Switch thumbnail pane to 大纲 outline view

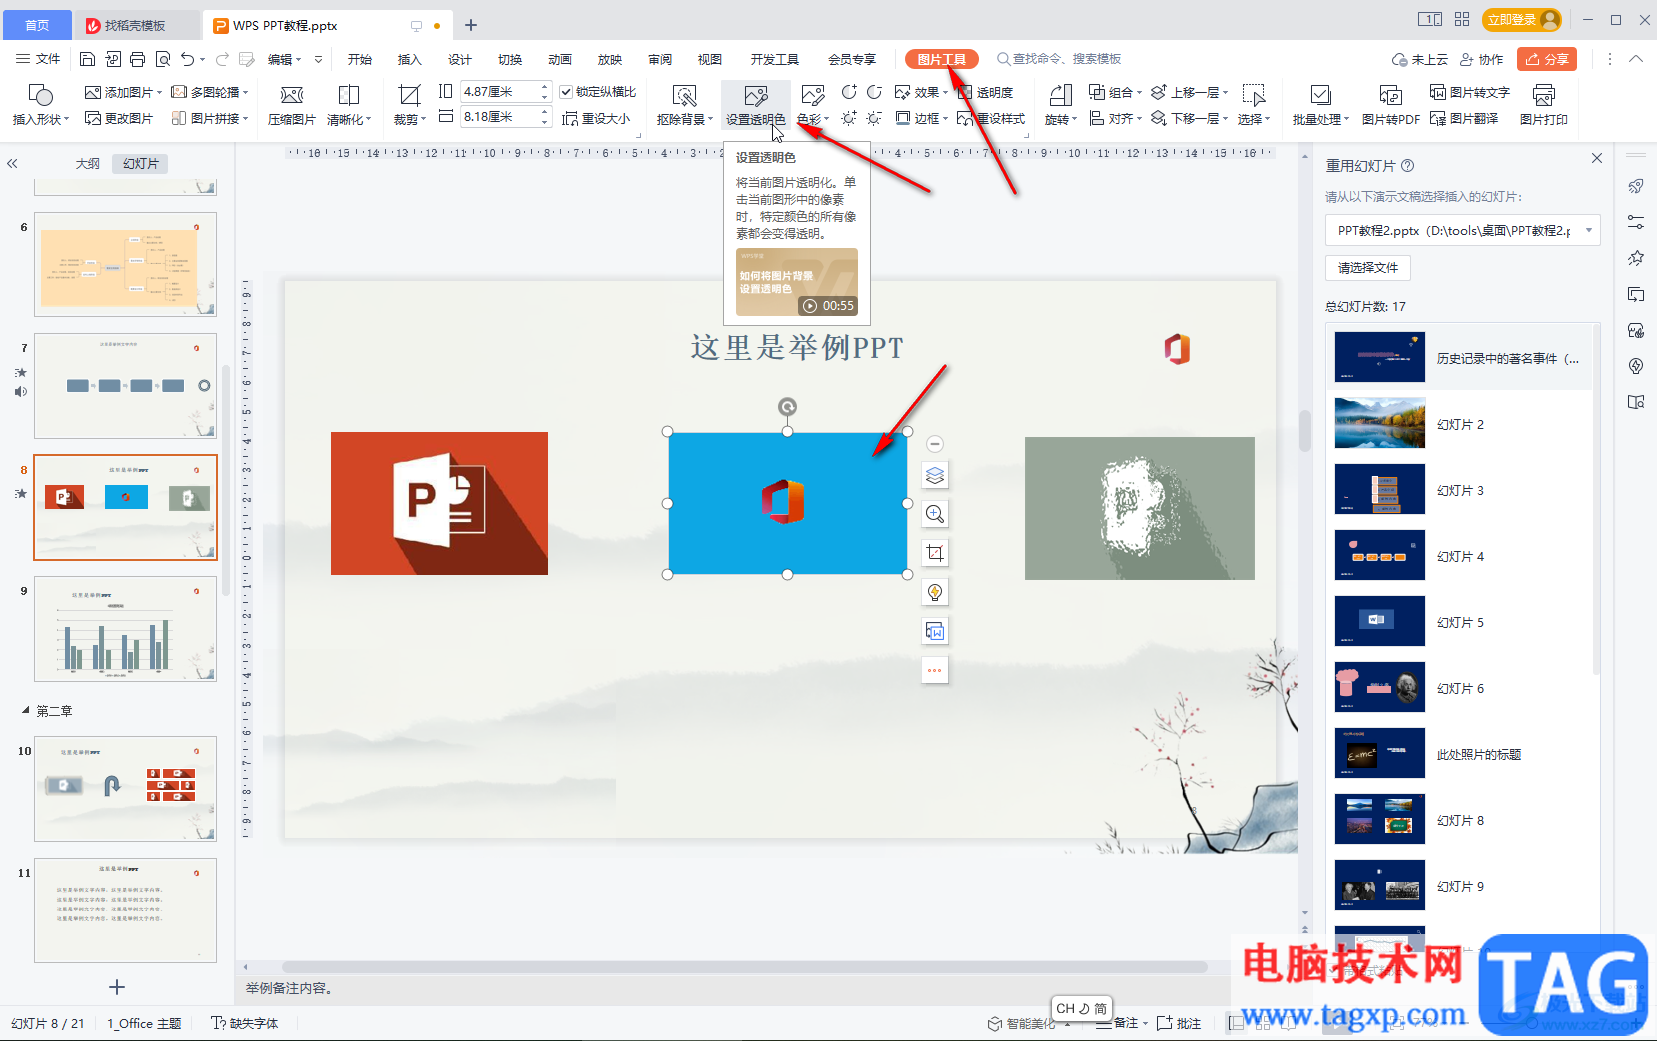coord(88,163)
